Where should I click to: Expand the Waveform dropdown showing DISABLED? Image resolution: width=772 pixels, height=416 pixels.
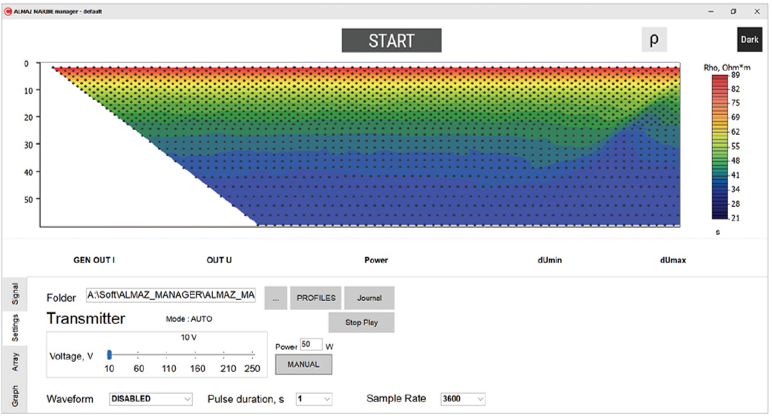point(149,398)
